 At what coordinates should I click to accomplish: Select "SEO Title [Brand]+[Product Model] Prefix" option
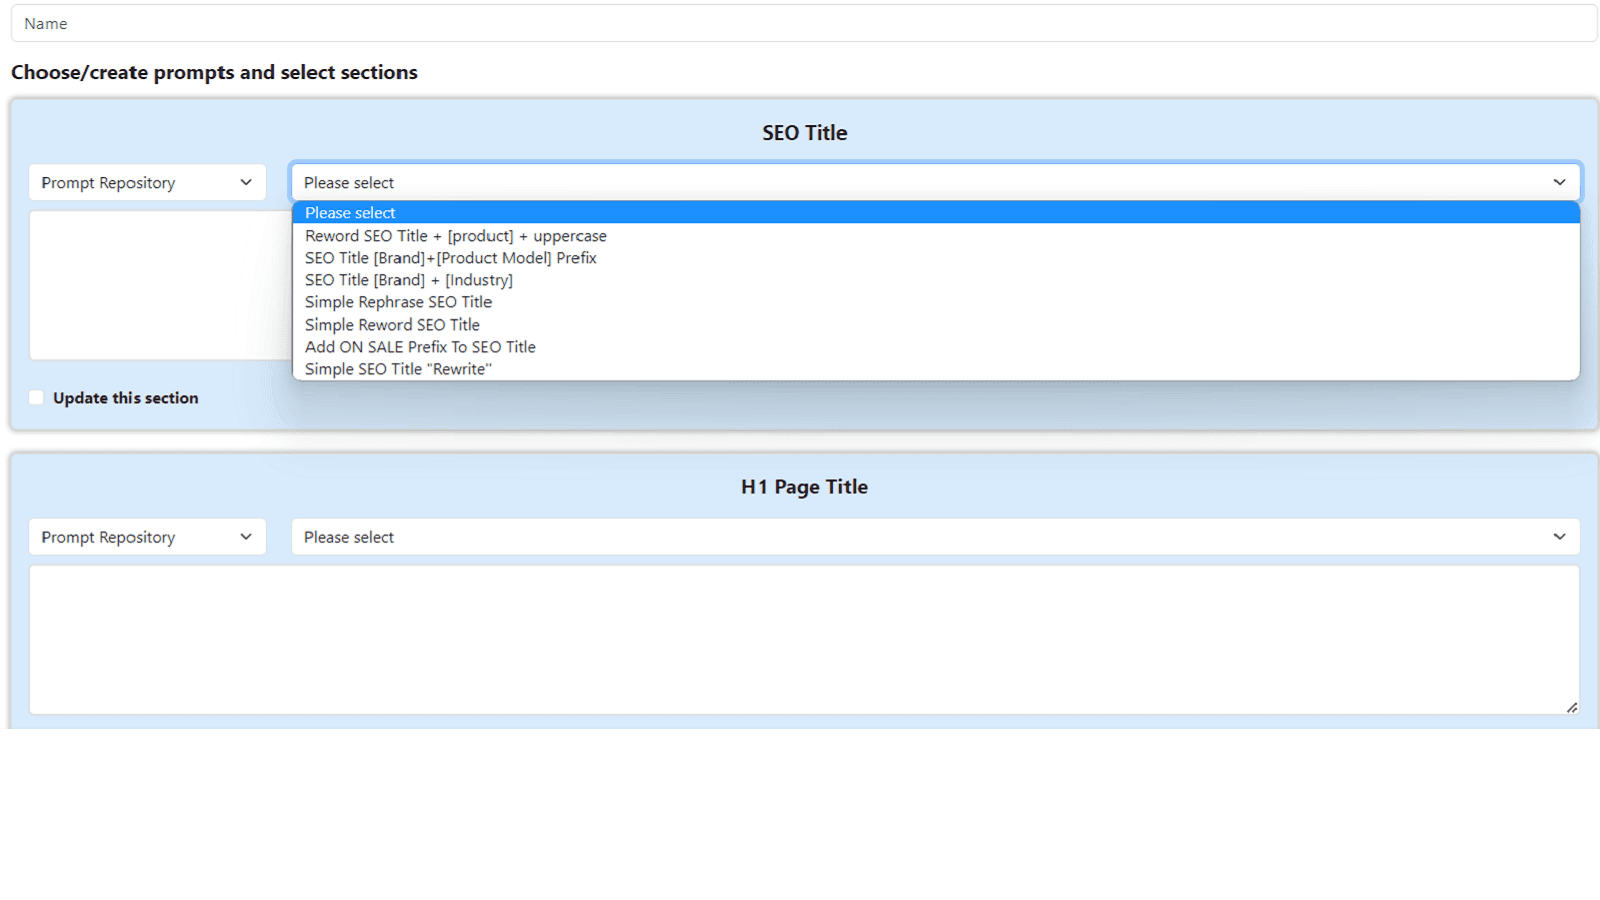[x=450, y=257]
